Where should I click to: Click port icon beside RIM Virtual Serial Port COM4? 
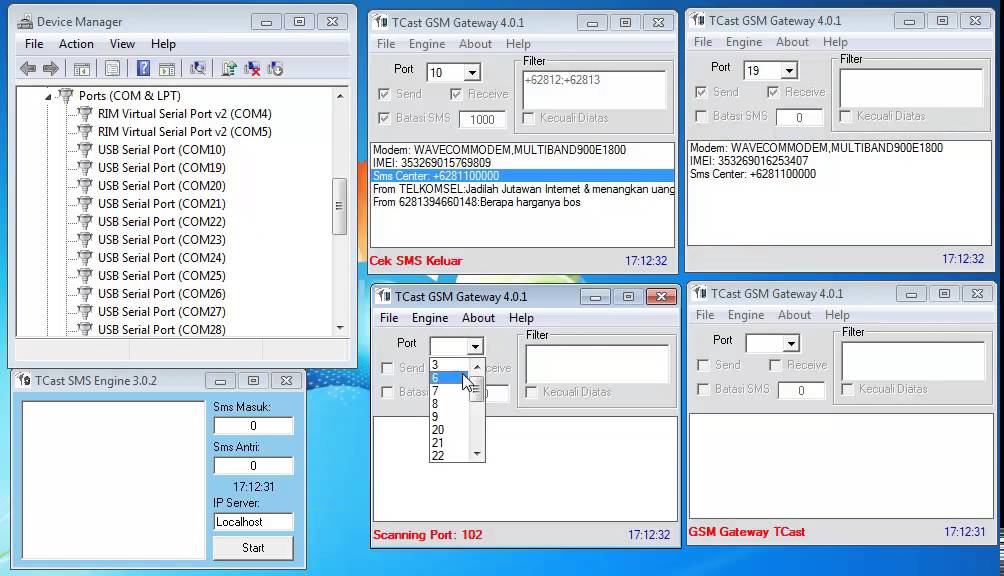[85, 114]
